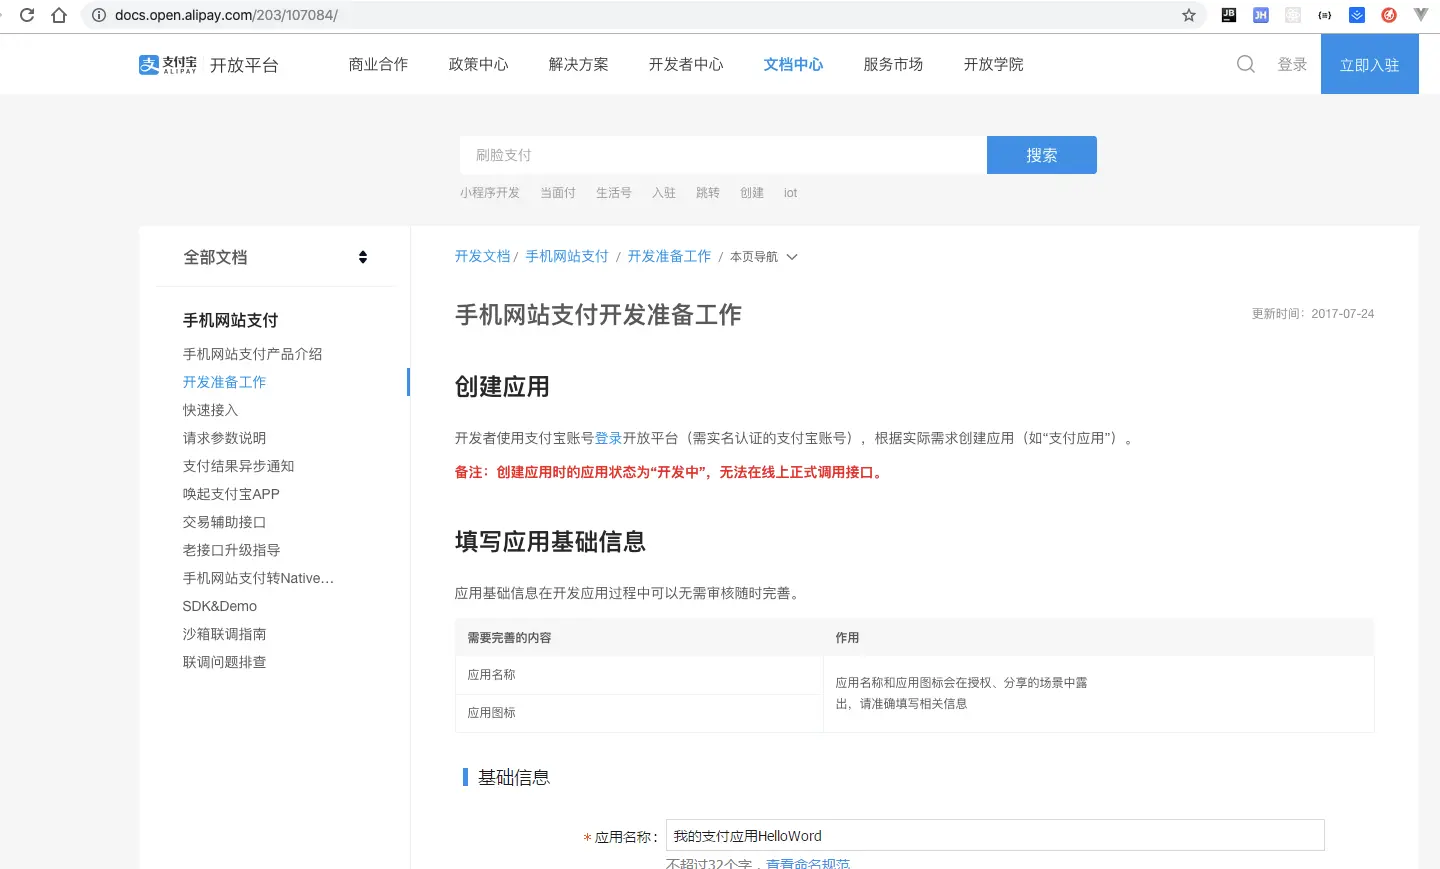1440x869 pixels.
Task: Open the JetBrains JB extension icon
Action: coord(1229,15)
